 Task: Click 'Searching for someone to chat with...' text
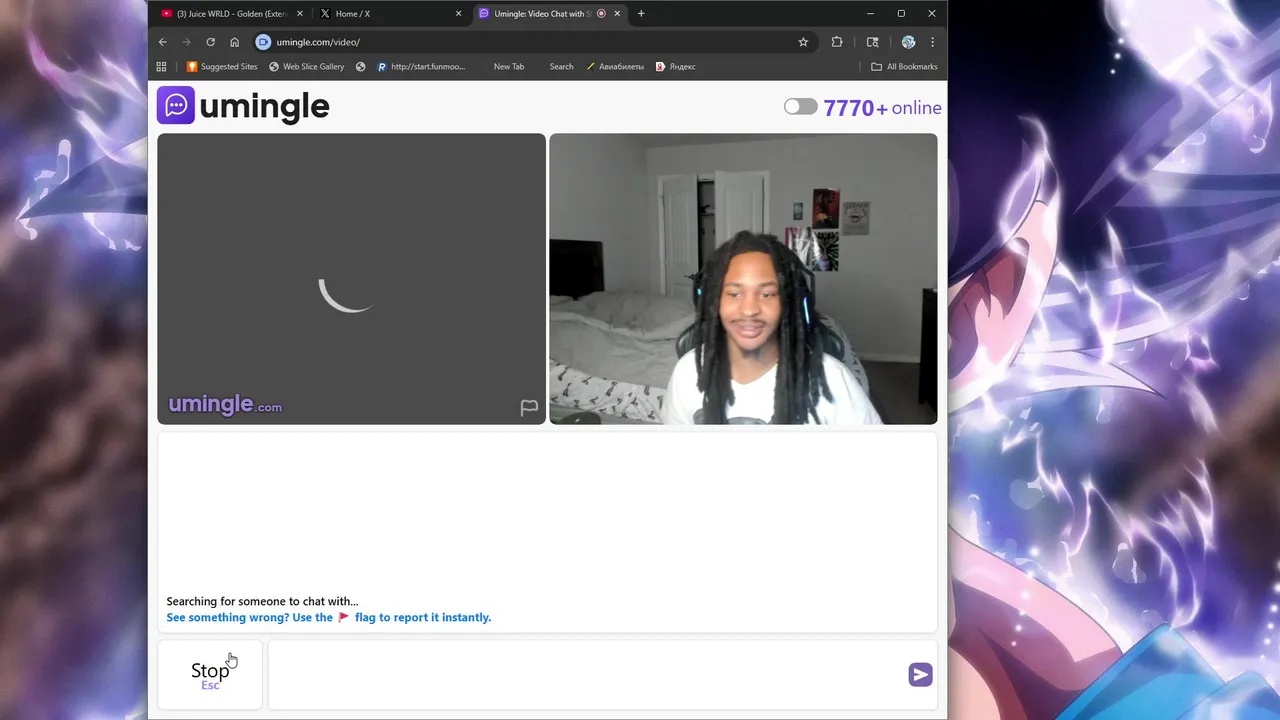point(262,602)
